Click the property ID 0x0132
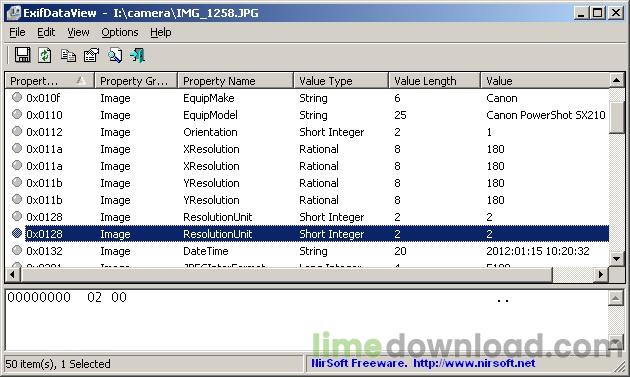Screen dimensions: 630x377 (x=44, y=251)
